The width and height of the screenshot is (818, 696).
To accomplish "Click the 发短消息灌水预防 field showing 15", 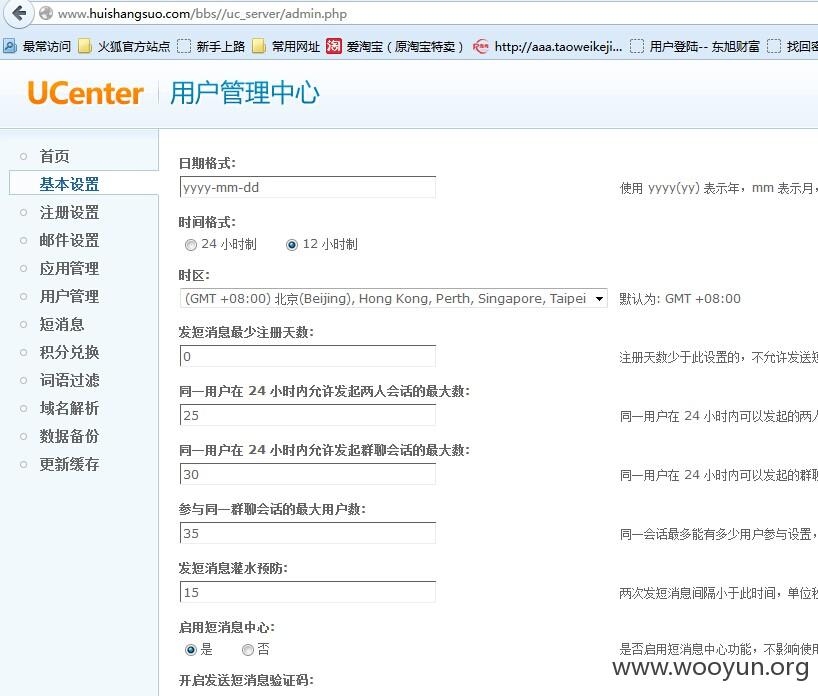I will click(x=308, y=592).
